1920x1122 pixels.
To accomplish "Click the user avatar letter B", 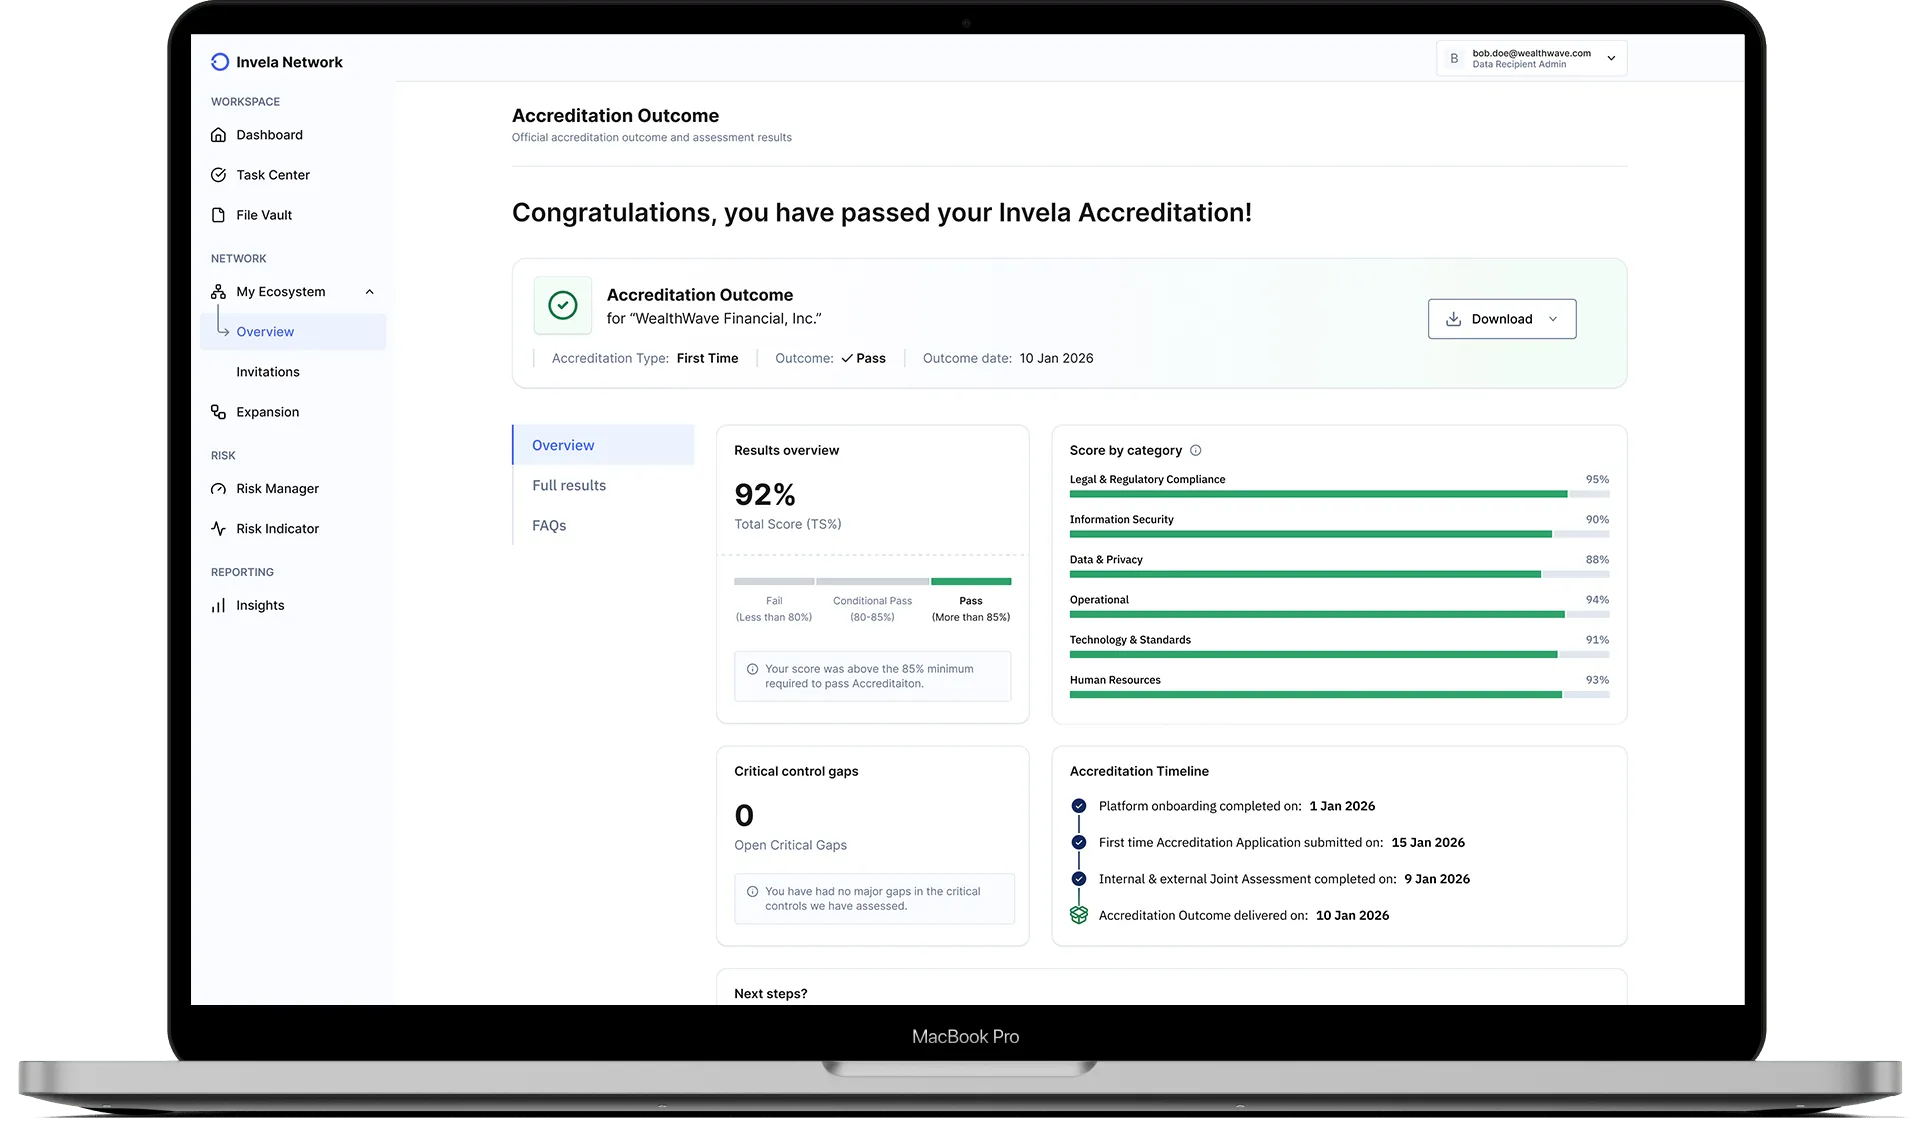I will pyautogui.click(x=1454, y=59).
